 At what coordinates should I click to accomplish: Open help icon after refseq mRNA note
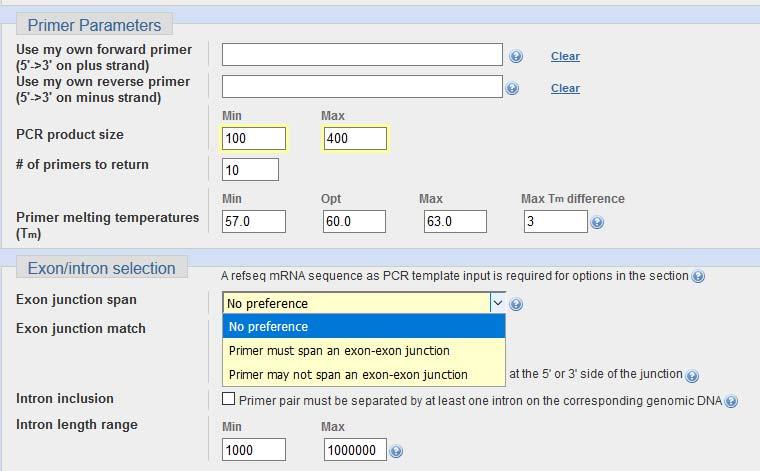pyautogui.click(x=697, y=276)
